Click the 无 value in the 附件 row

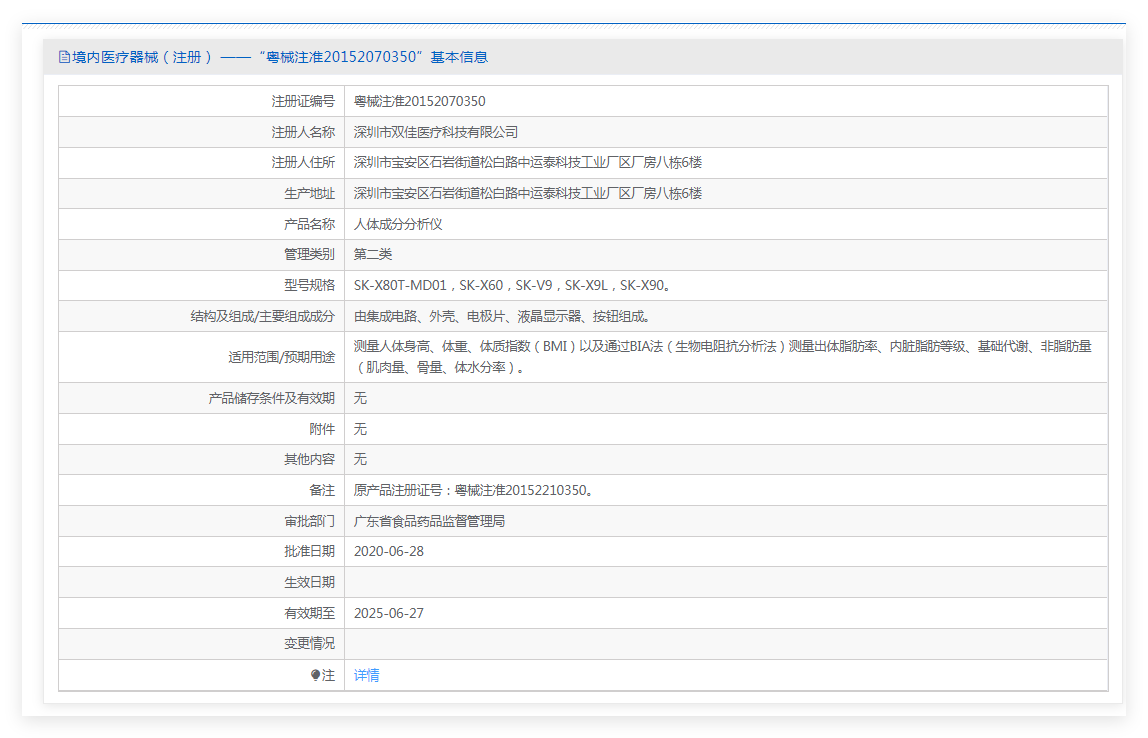[360, 429]
